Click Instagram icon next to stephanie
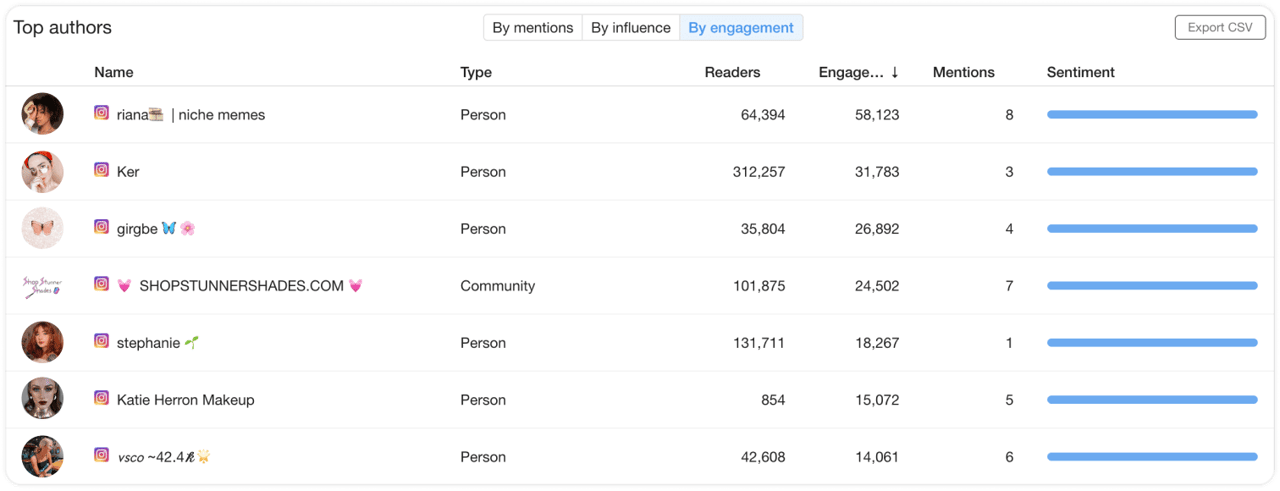The width and height of the screenshot is (1280, 491). [x=101, y=341]
